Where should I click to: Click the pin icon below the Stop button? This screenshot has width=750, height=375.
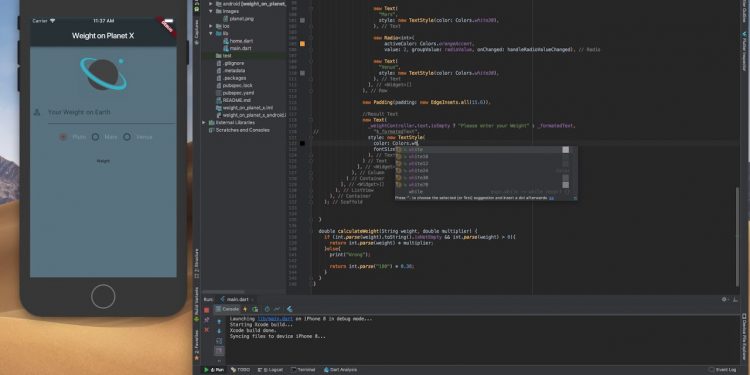point(207,320)
